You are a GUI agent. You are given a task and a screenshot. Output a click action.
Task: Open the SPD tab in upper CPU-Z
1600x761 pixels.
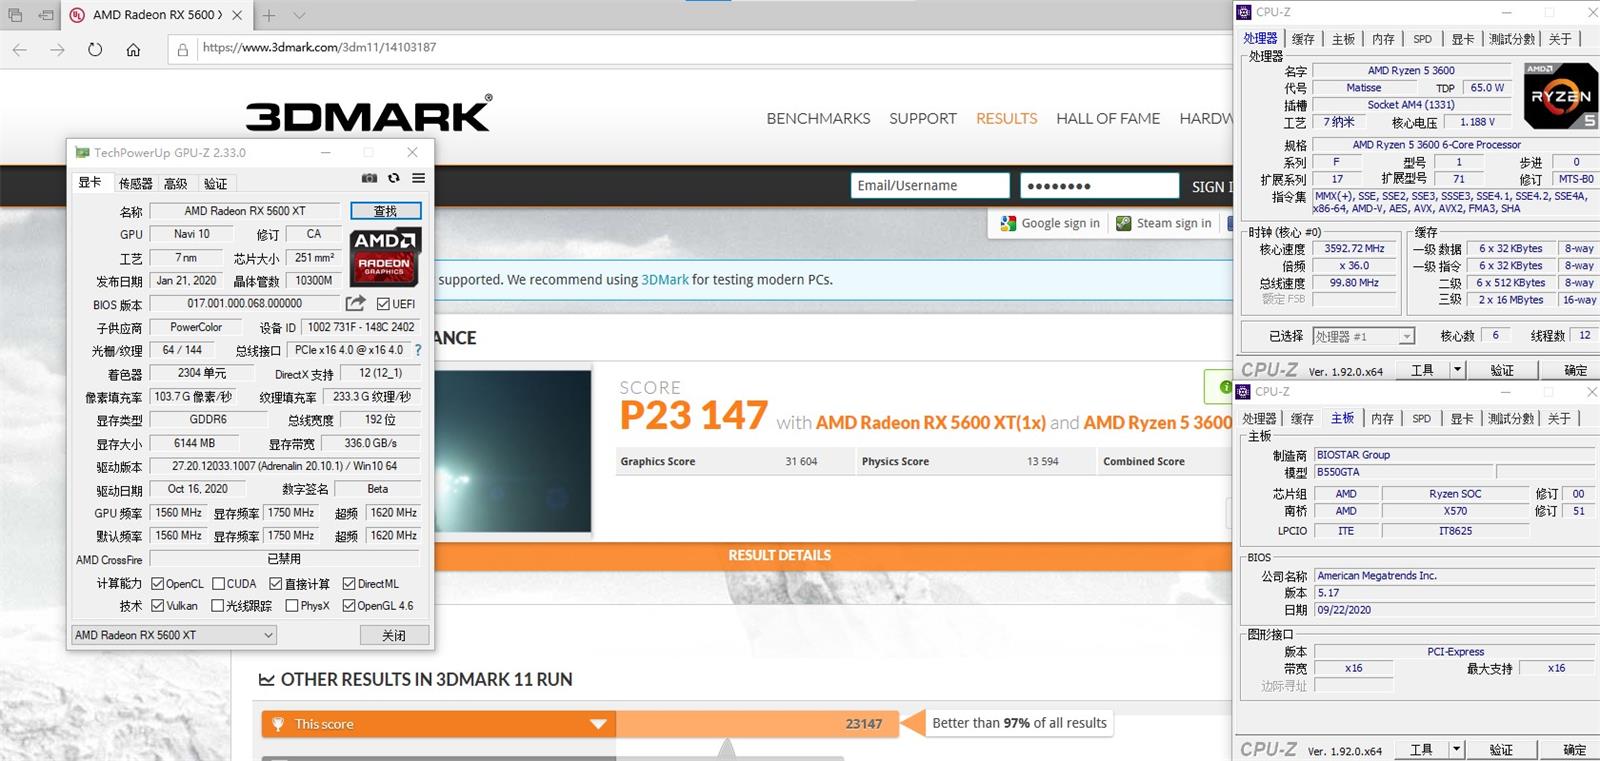pyautogui.click(x=1422, y=39)
